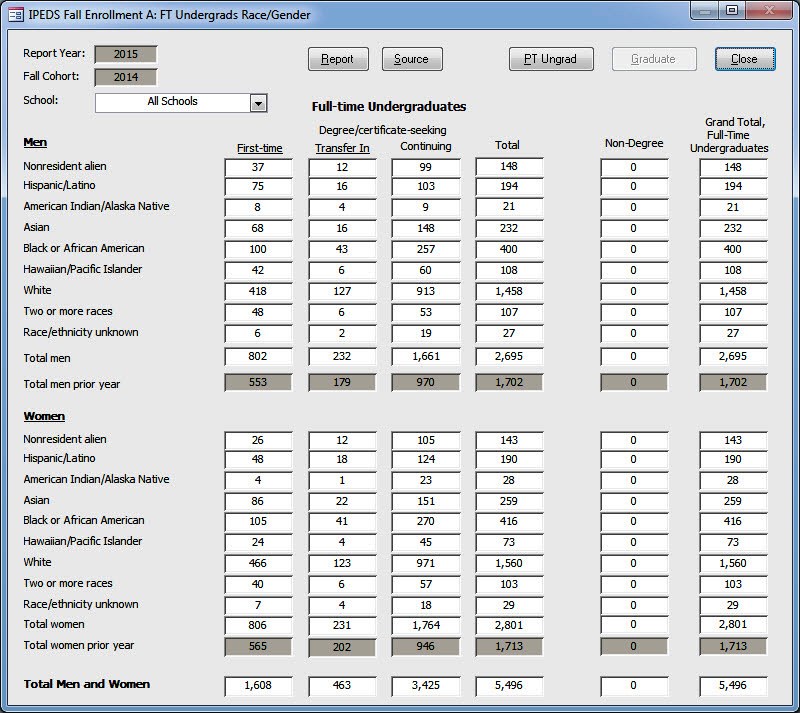Select Men Nonresident alien Non-Degree field

click(634, 167)
